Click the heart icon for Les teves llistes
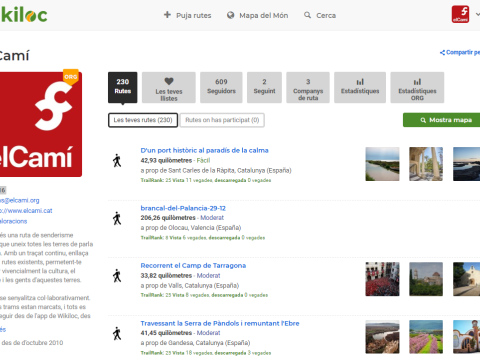The width and height of the screenshot is (480, 360). [169, 81]
